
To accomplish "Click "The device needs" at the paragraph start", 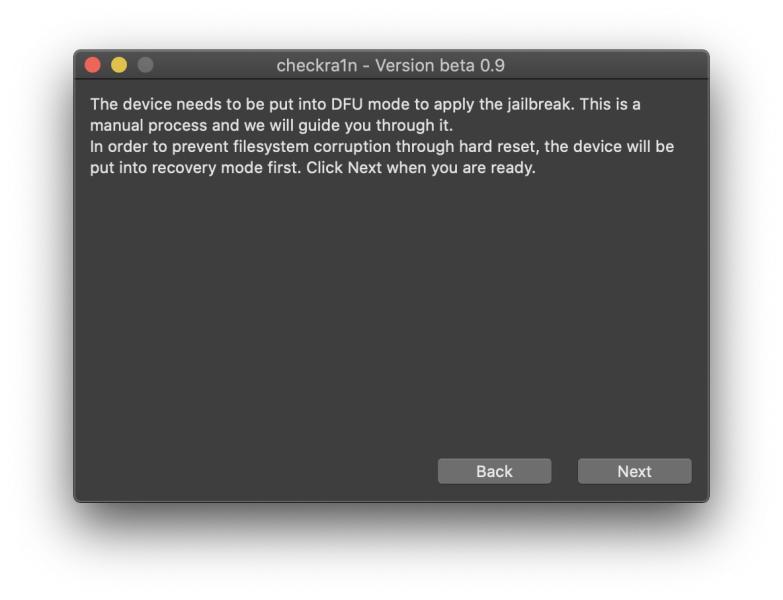I will 150,105.
